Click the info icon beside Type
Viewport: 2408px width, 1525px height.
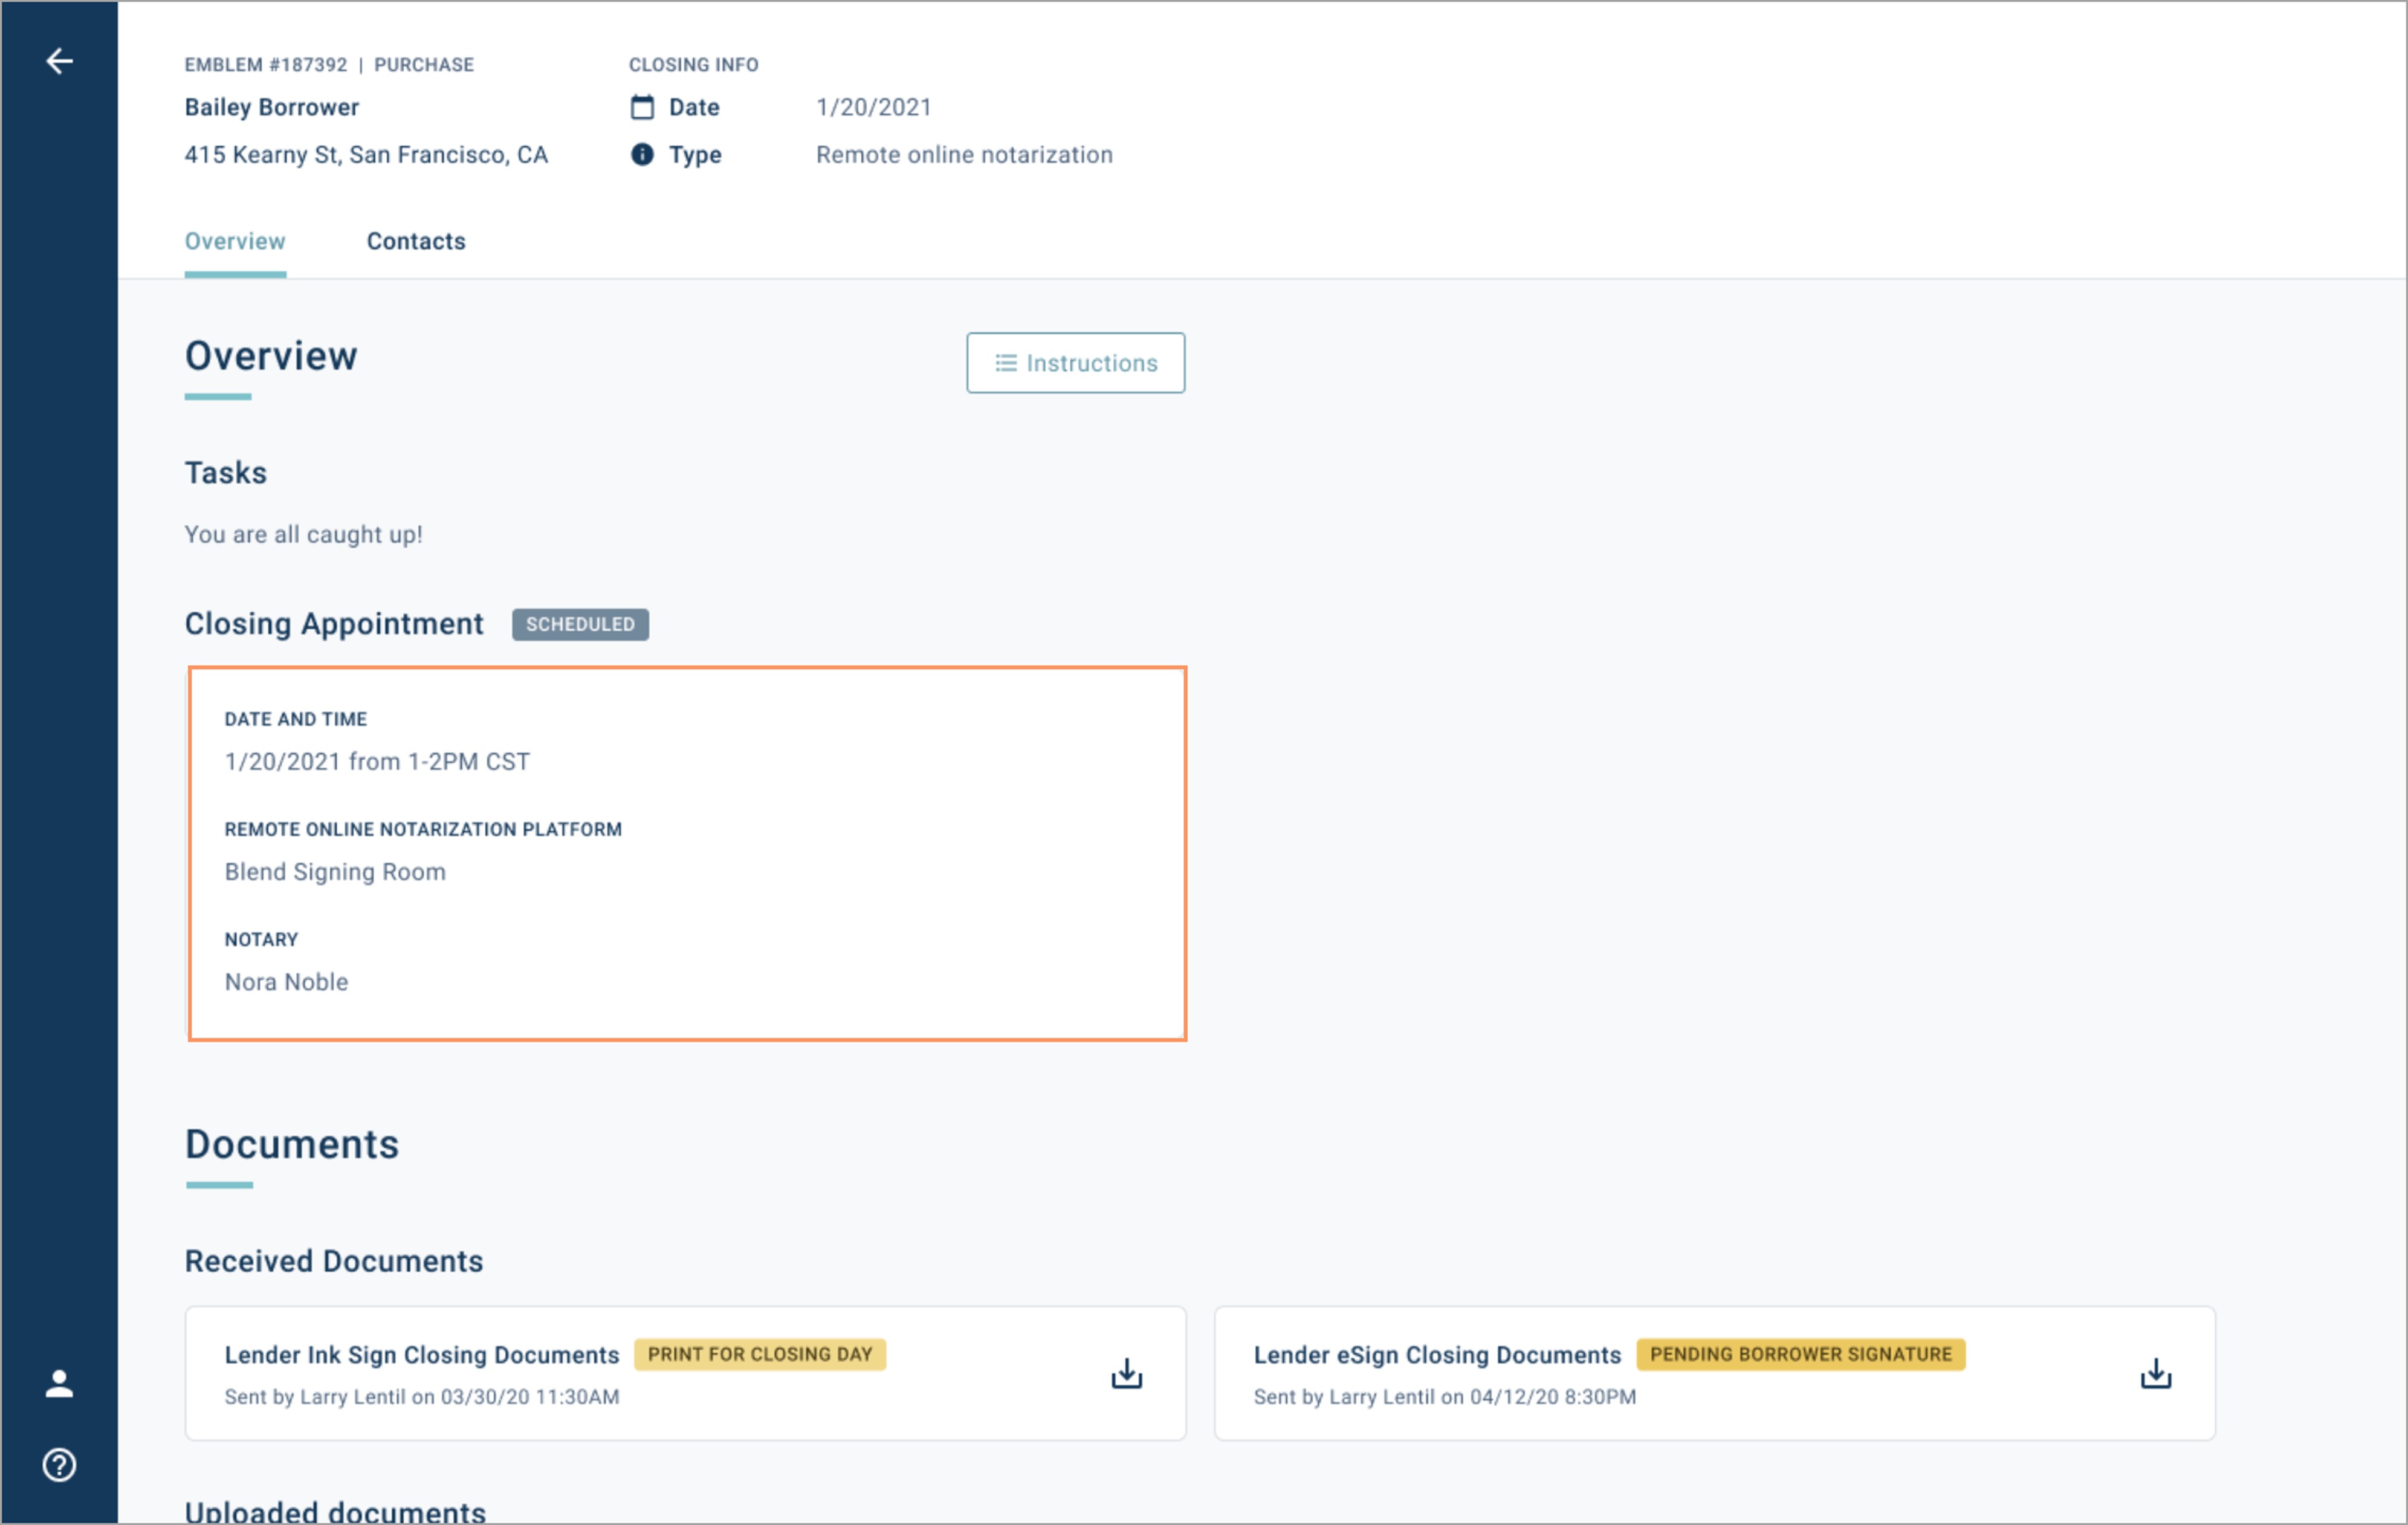(x=642, y=154)
